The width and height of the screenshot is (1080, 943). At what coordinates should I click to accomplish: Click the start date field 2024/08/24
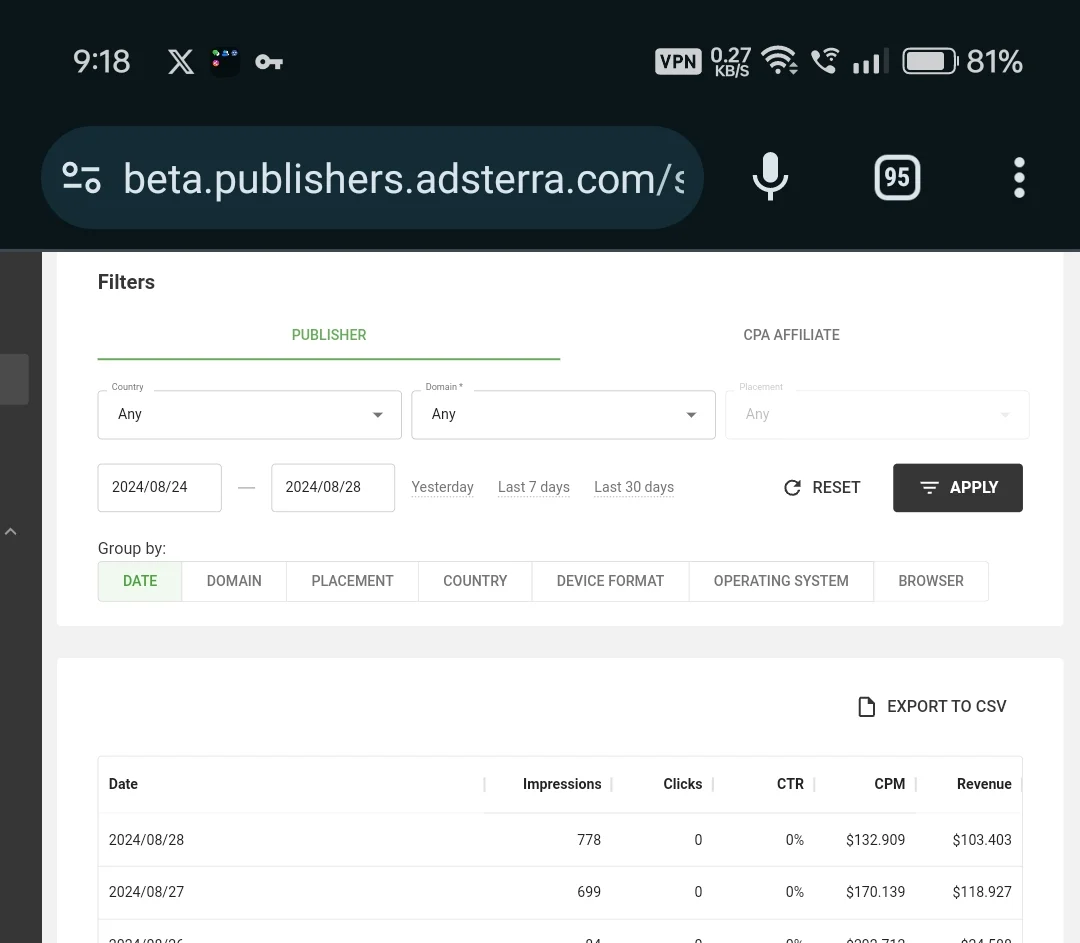pos(160,488)
